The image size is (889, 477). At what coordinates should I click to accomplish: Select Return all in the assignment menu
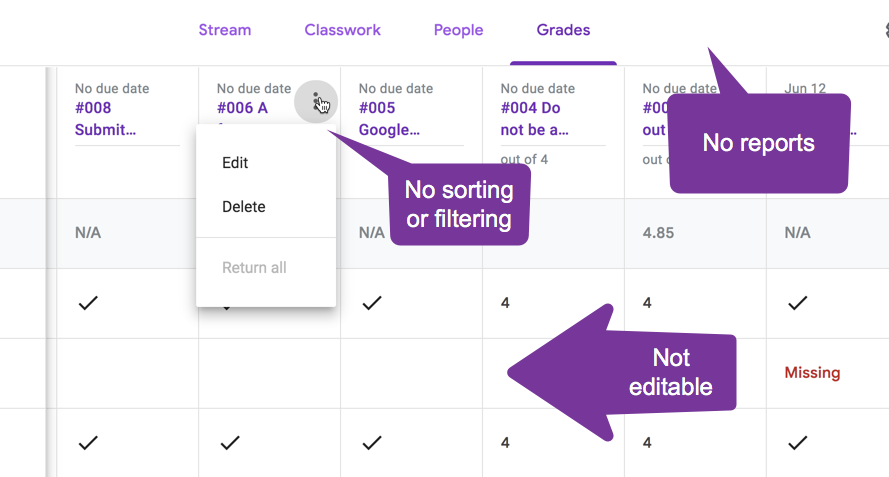point(254,268)
